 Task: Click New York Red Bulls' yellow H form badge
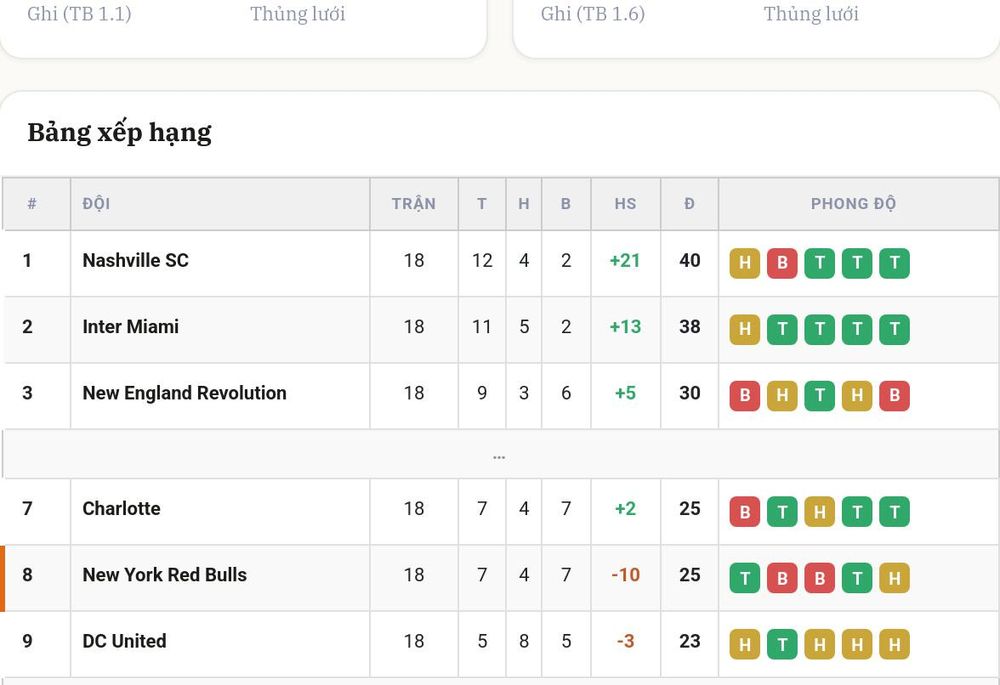[x=894, y=578]
